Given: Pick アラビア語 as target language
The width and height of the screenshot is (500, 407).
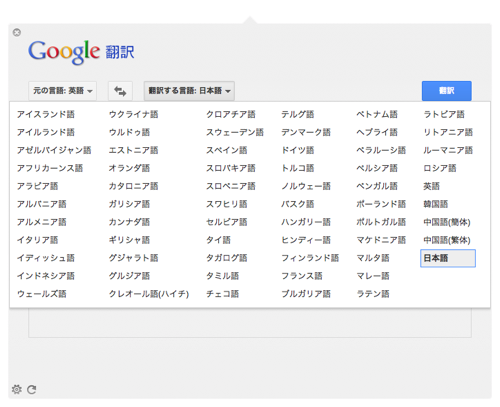Looking at the screenshot, I should click(38, 186).
